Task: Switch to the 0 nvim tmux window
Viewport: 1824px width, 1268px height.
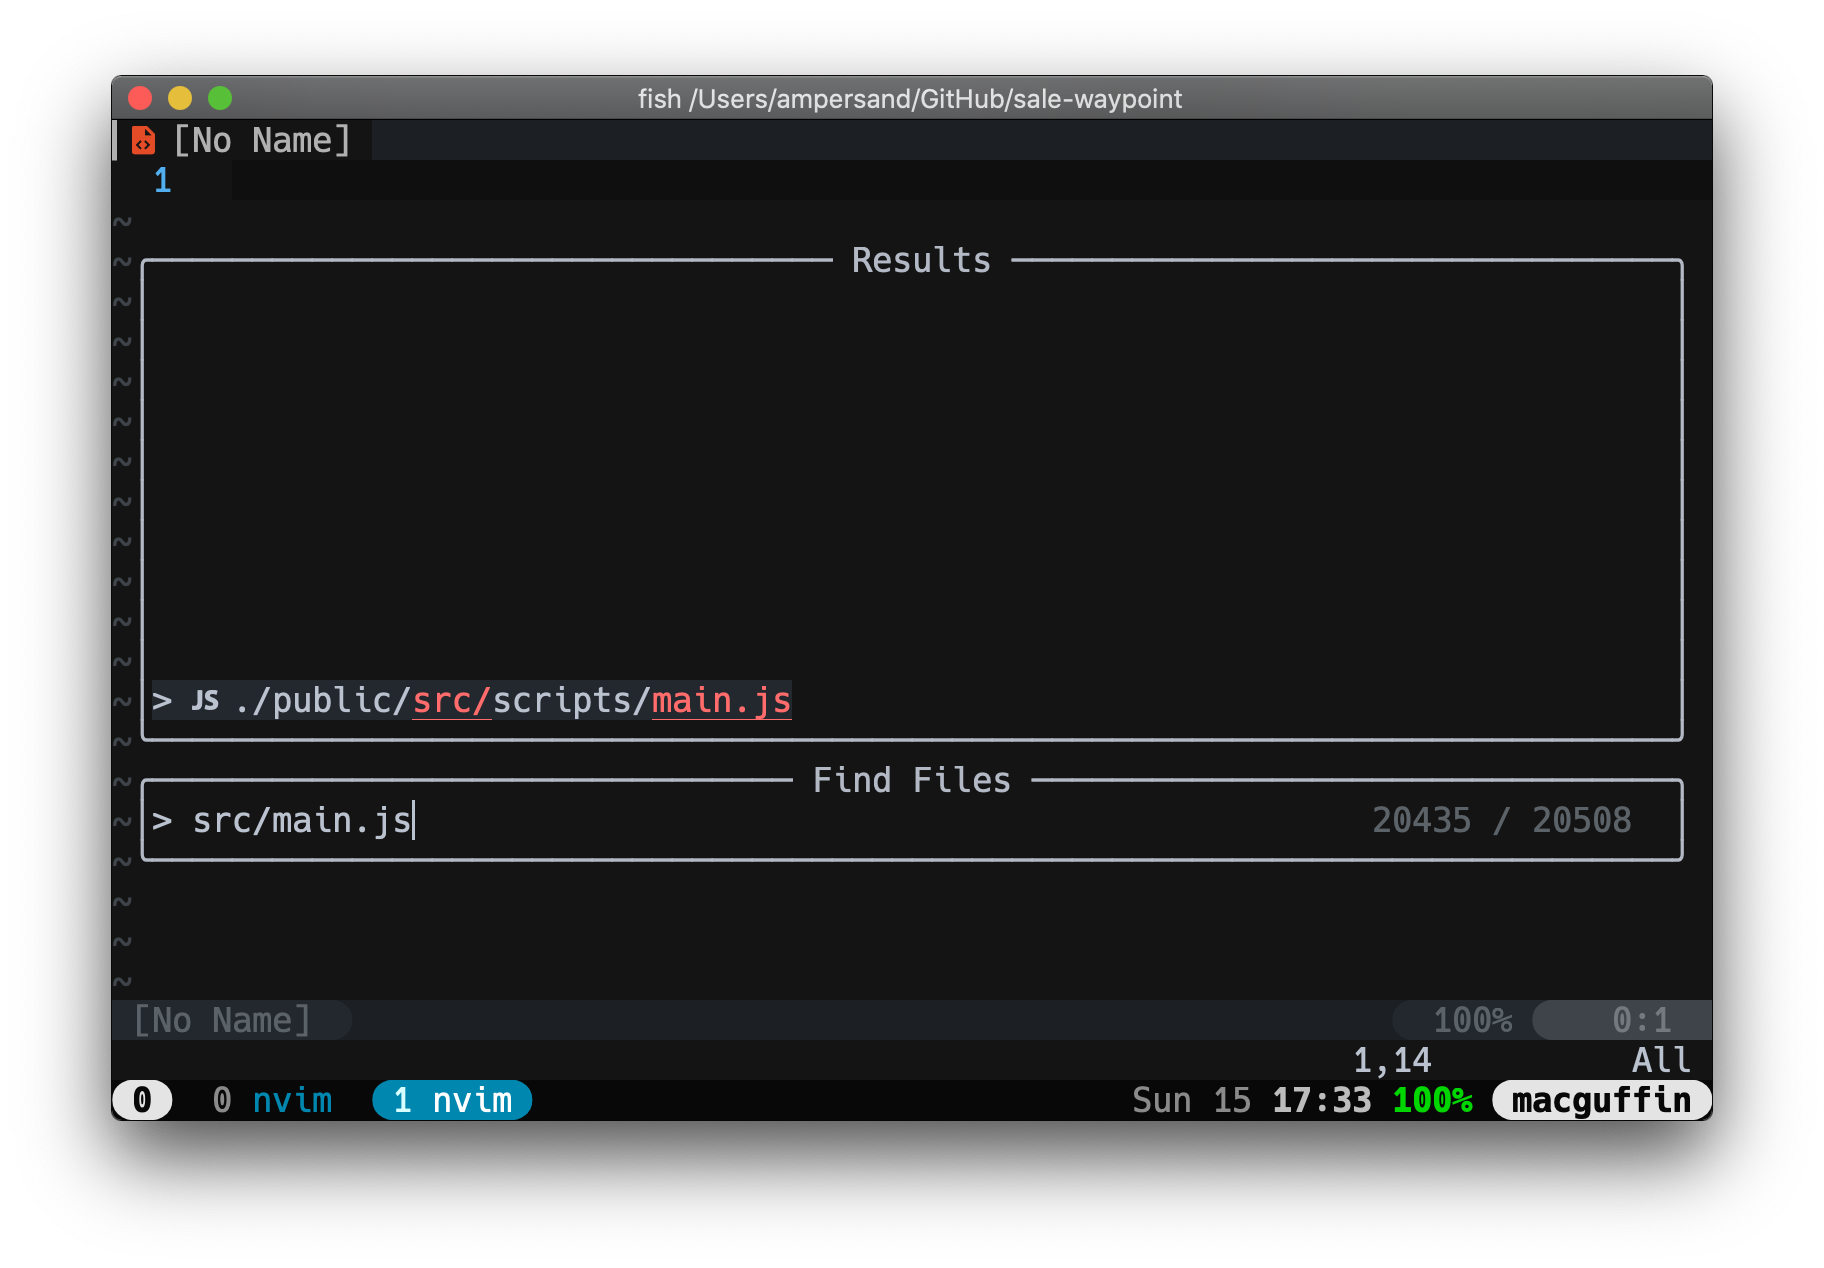Action: tap(273, 1099)
